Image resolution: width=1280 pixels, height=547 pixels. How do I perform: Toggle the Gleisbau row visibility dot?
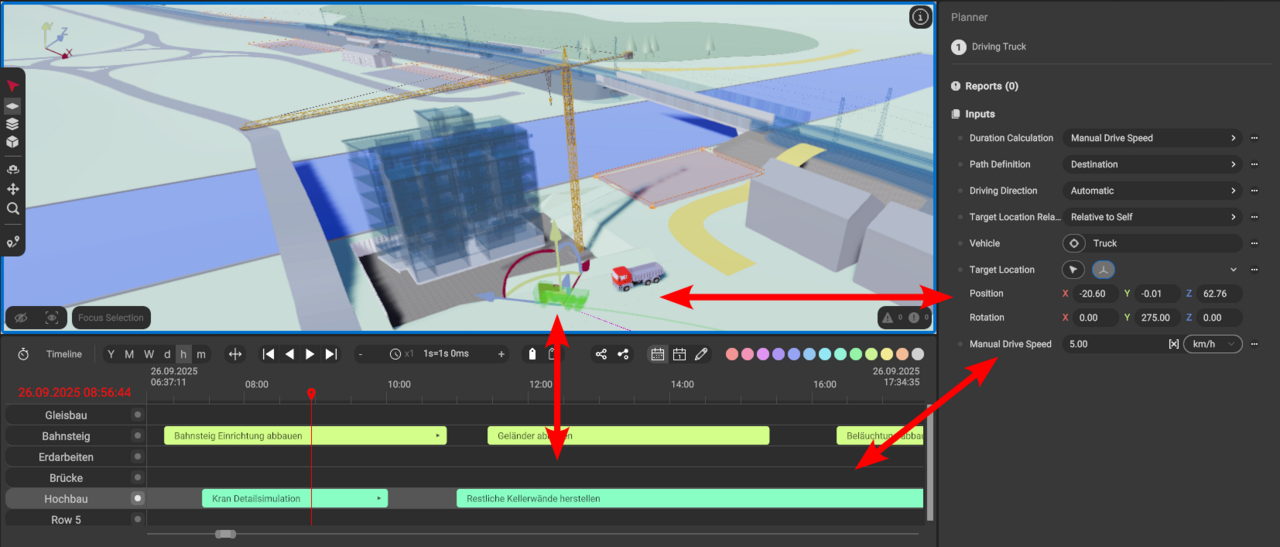(138, 414)
